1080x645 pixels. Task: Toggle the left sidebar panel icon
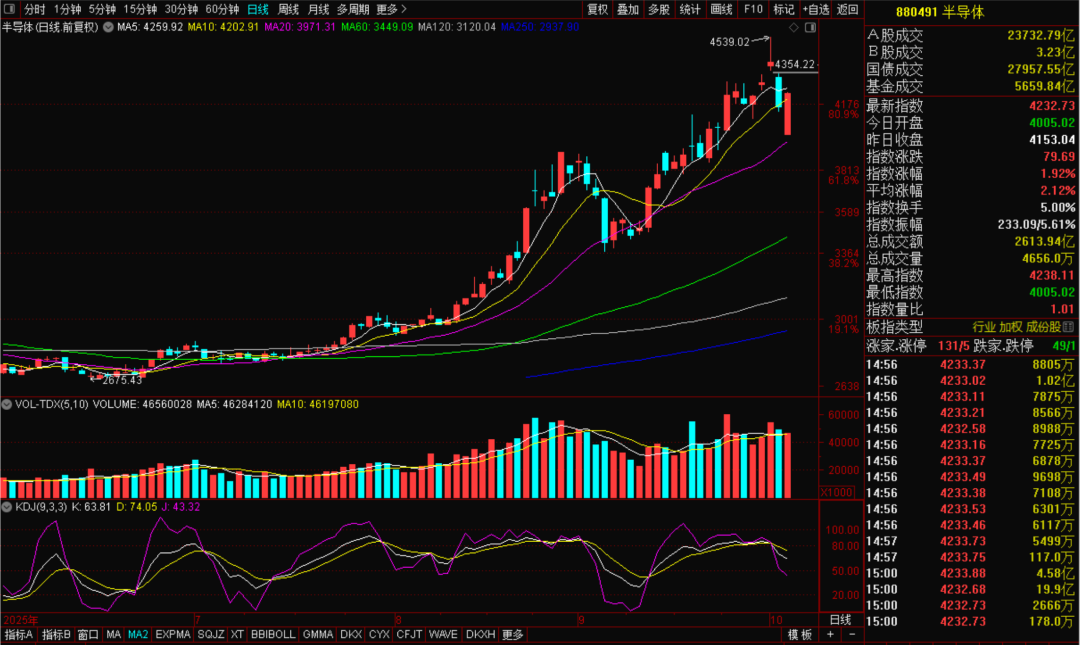point(10,9)
